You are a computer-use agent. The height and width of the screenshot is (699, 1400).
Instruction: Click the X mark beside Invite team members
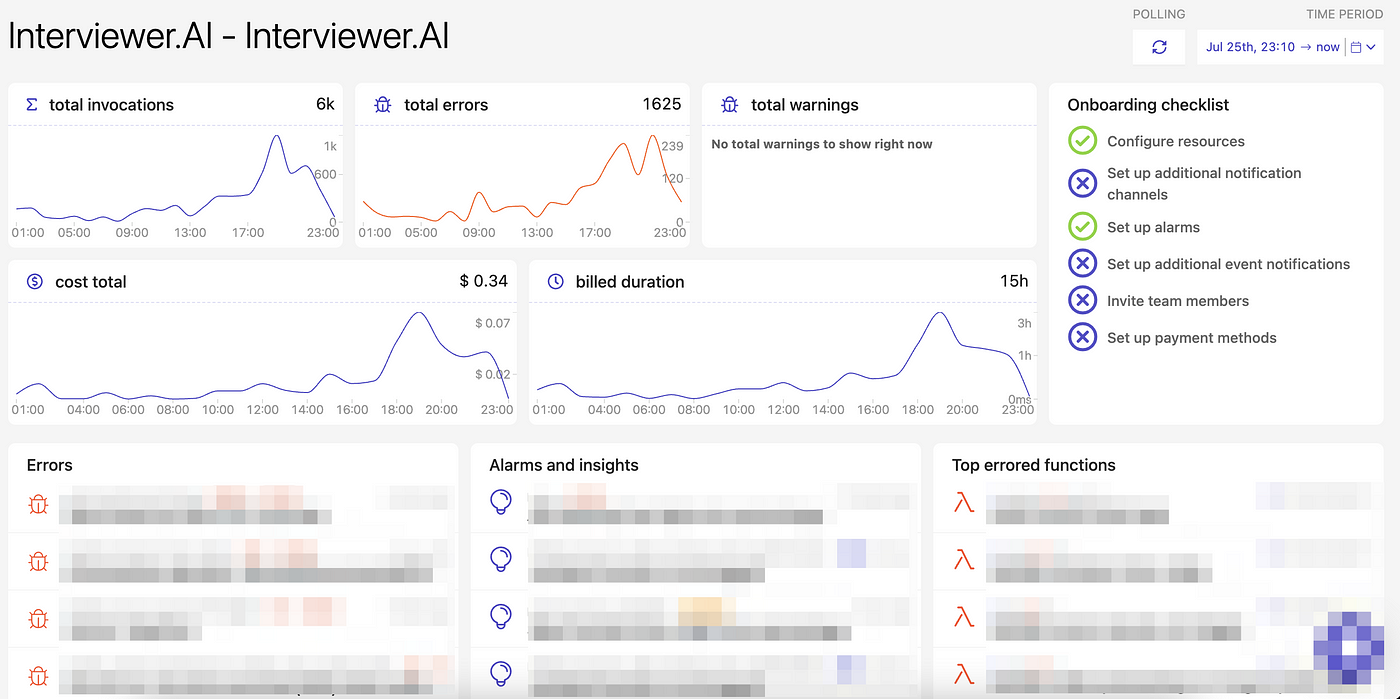pyautogui.click(x=1082, y=301)
